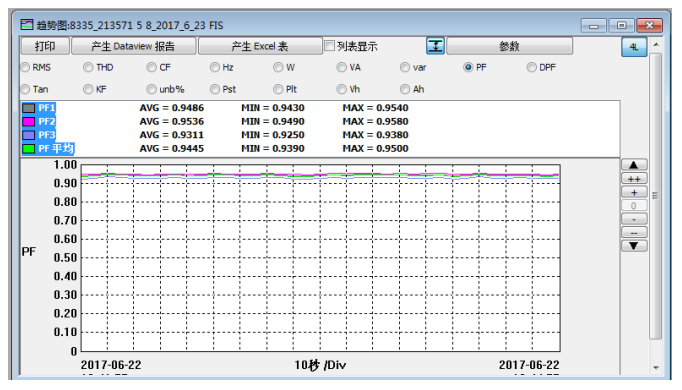
Task: Click the green PF 平均 color swatch
Action: [29, 148]
